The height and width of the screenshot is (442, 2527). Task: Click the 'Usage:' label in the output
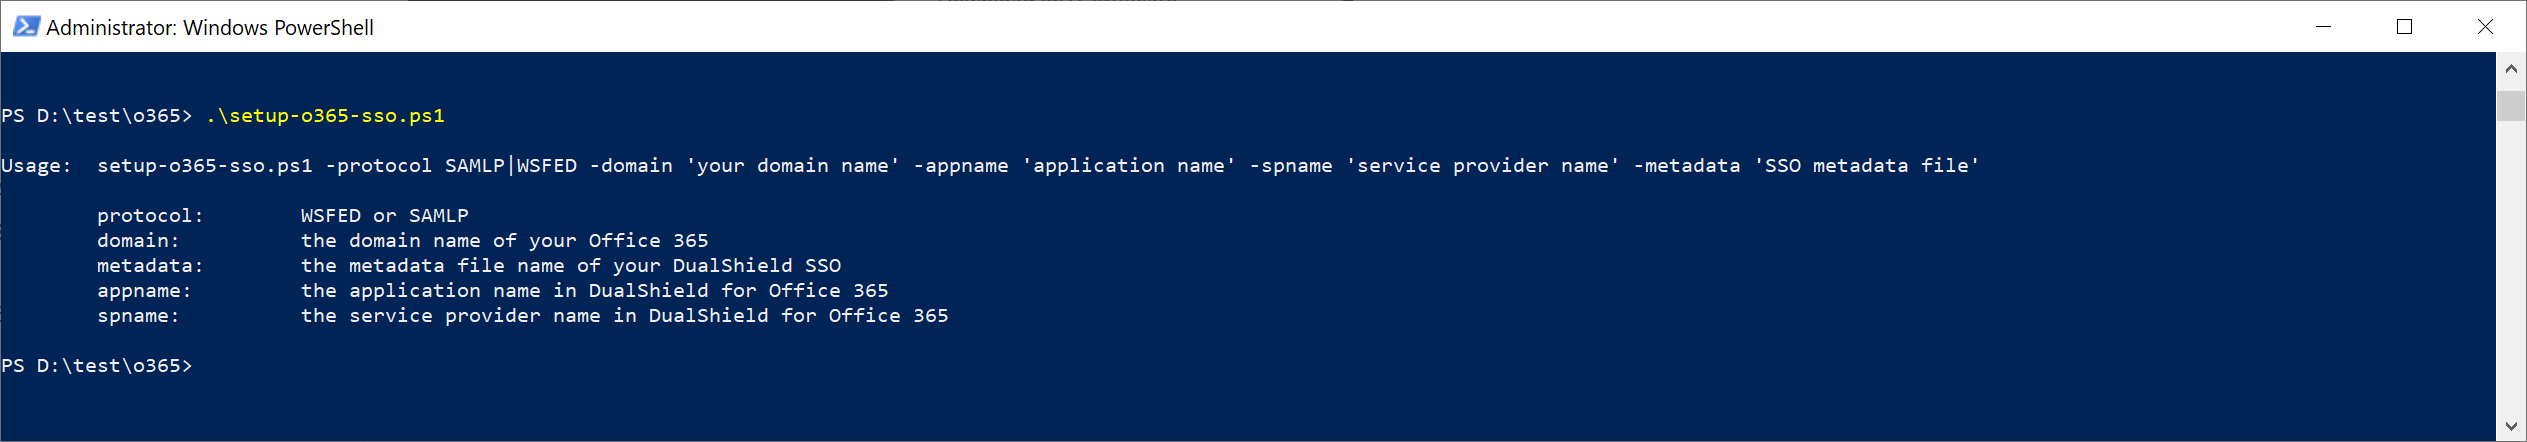point(36,166)
